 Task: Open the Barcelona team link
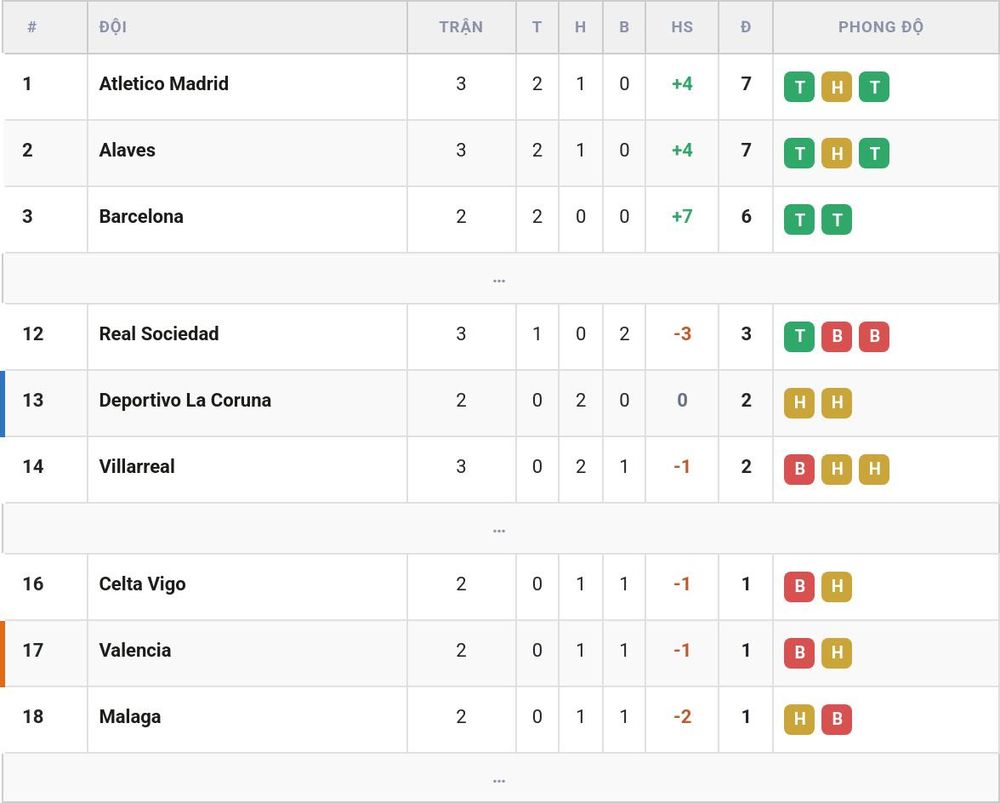(141, 216)
